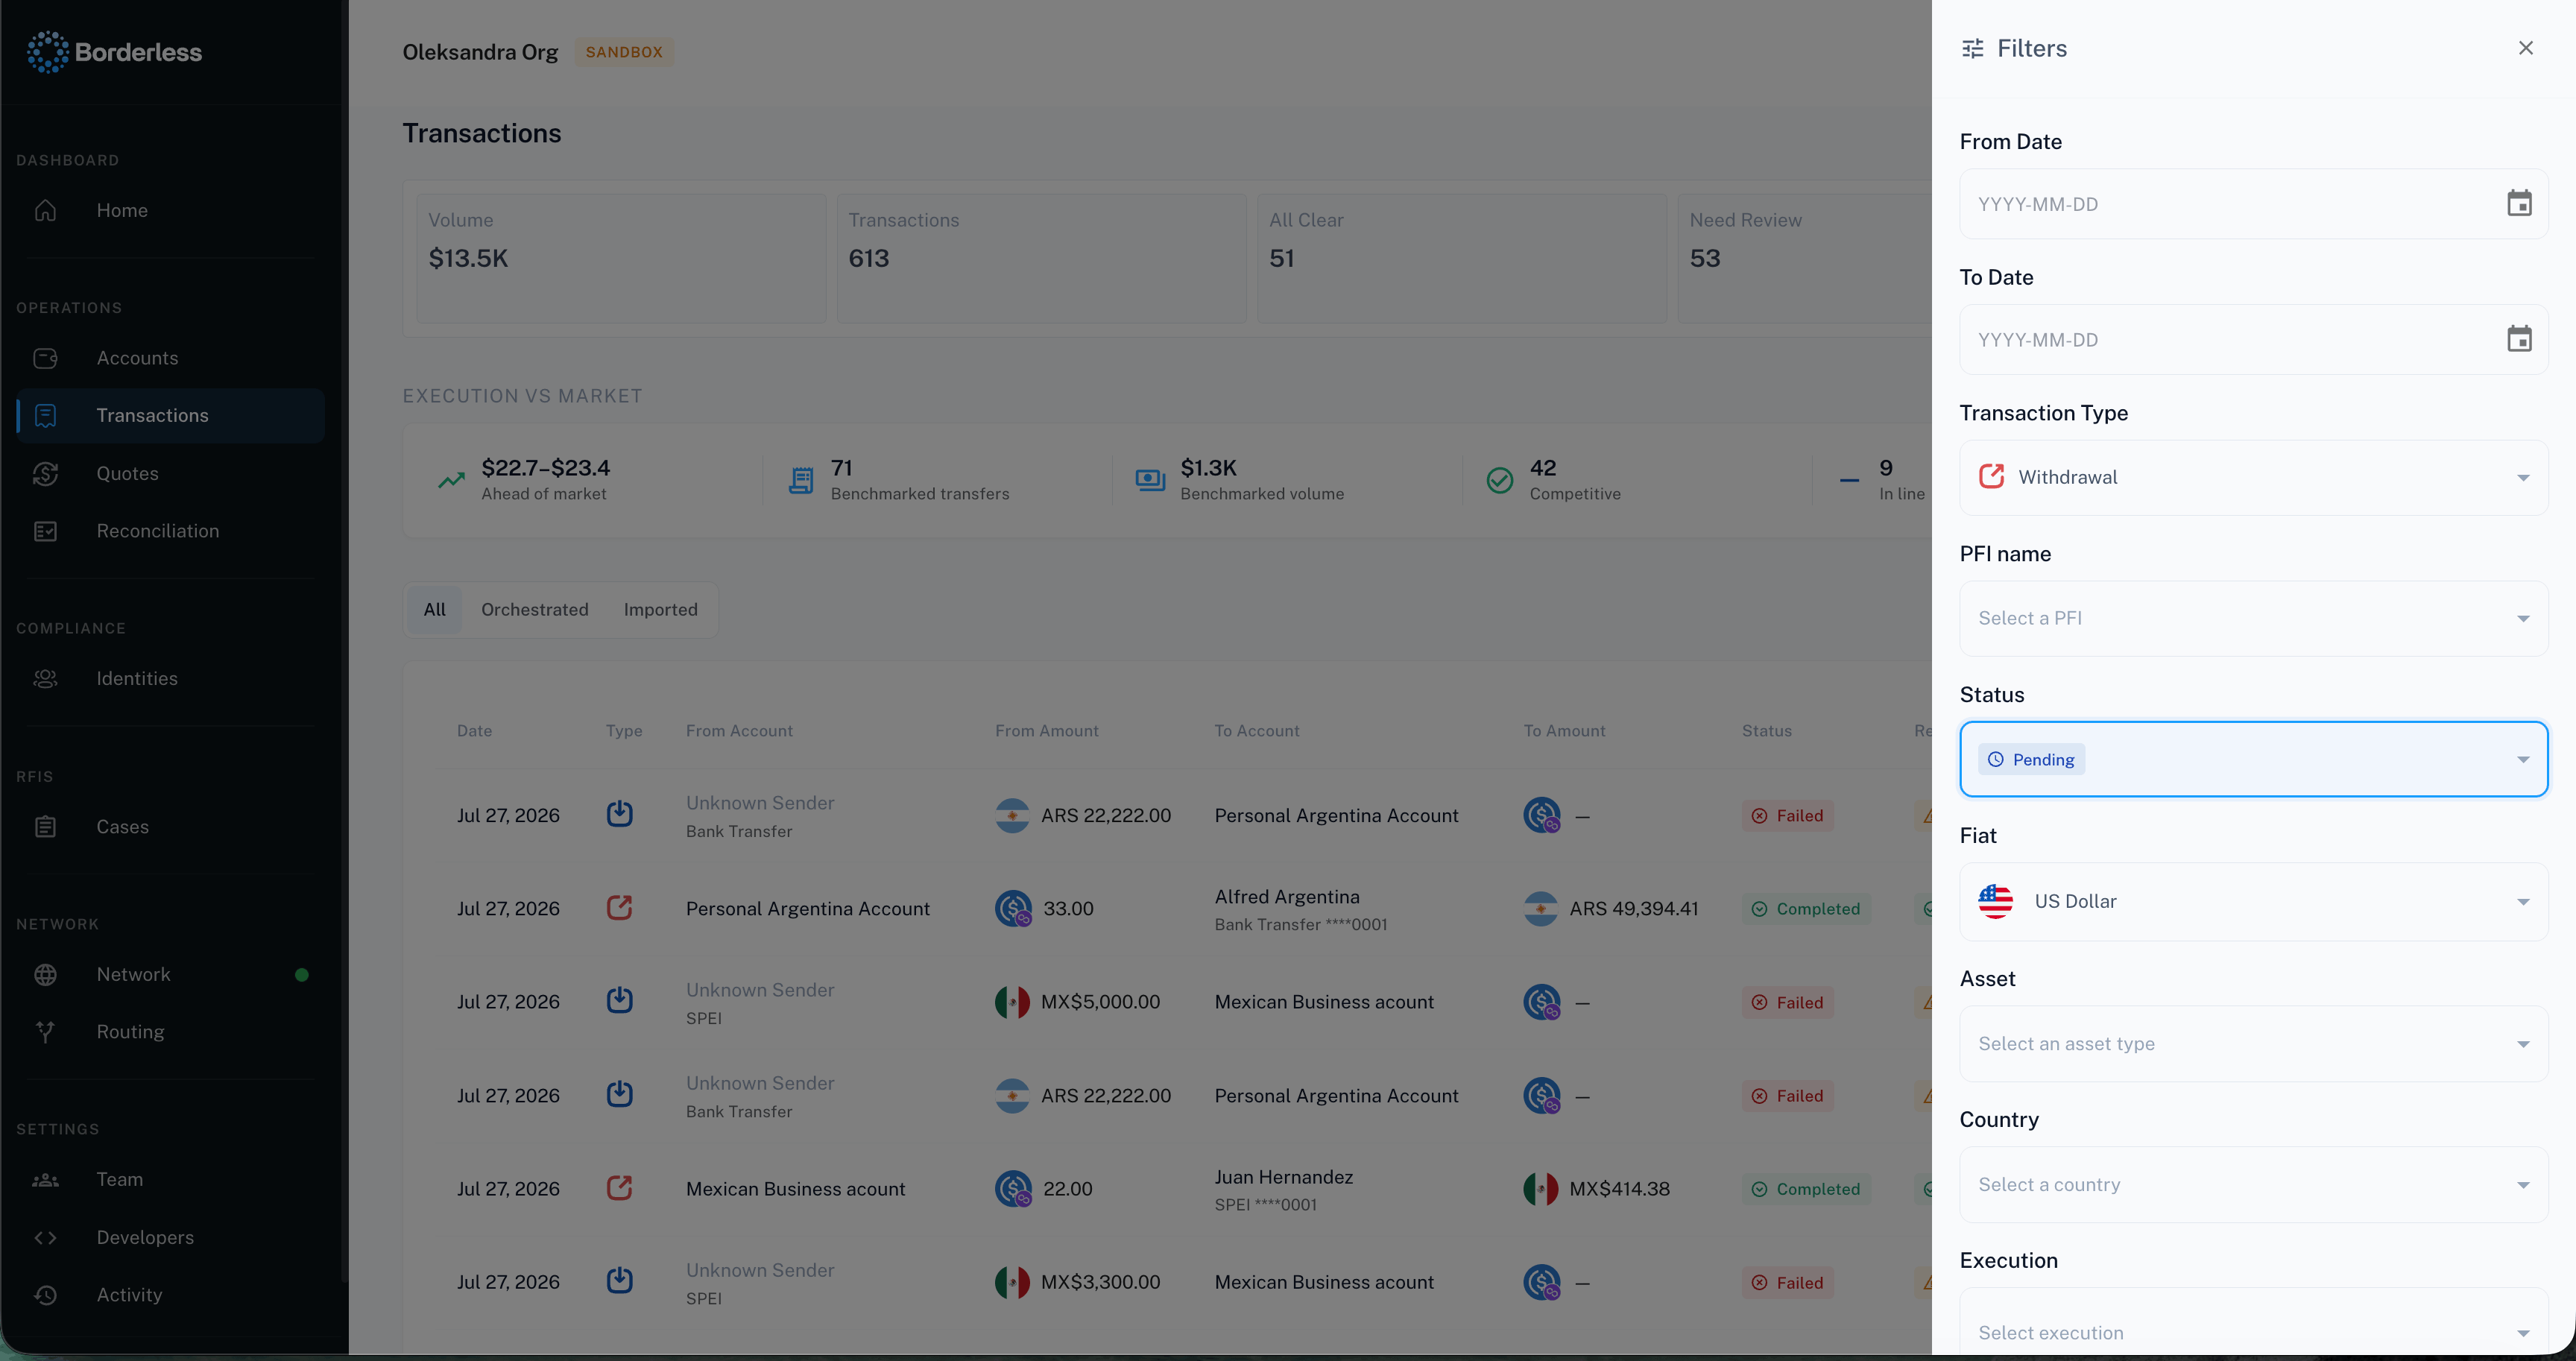Open the Status dropdown showing Pending
The height and width of the screenshot is (1361, 2576).
tap(2253, 760)
